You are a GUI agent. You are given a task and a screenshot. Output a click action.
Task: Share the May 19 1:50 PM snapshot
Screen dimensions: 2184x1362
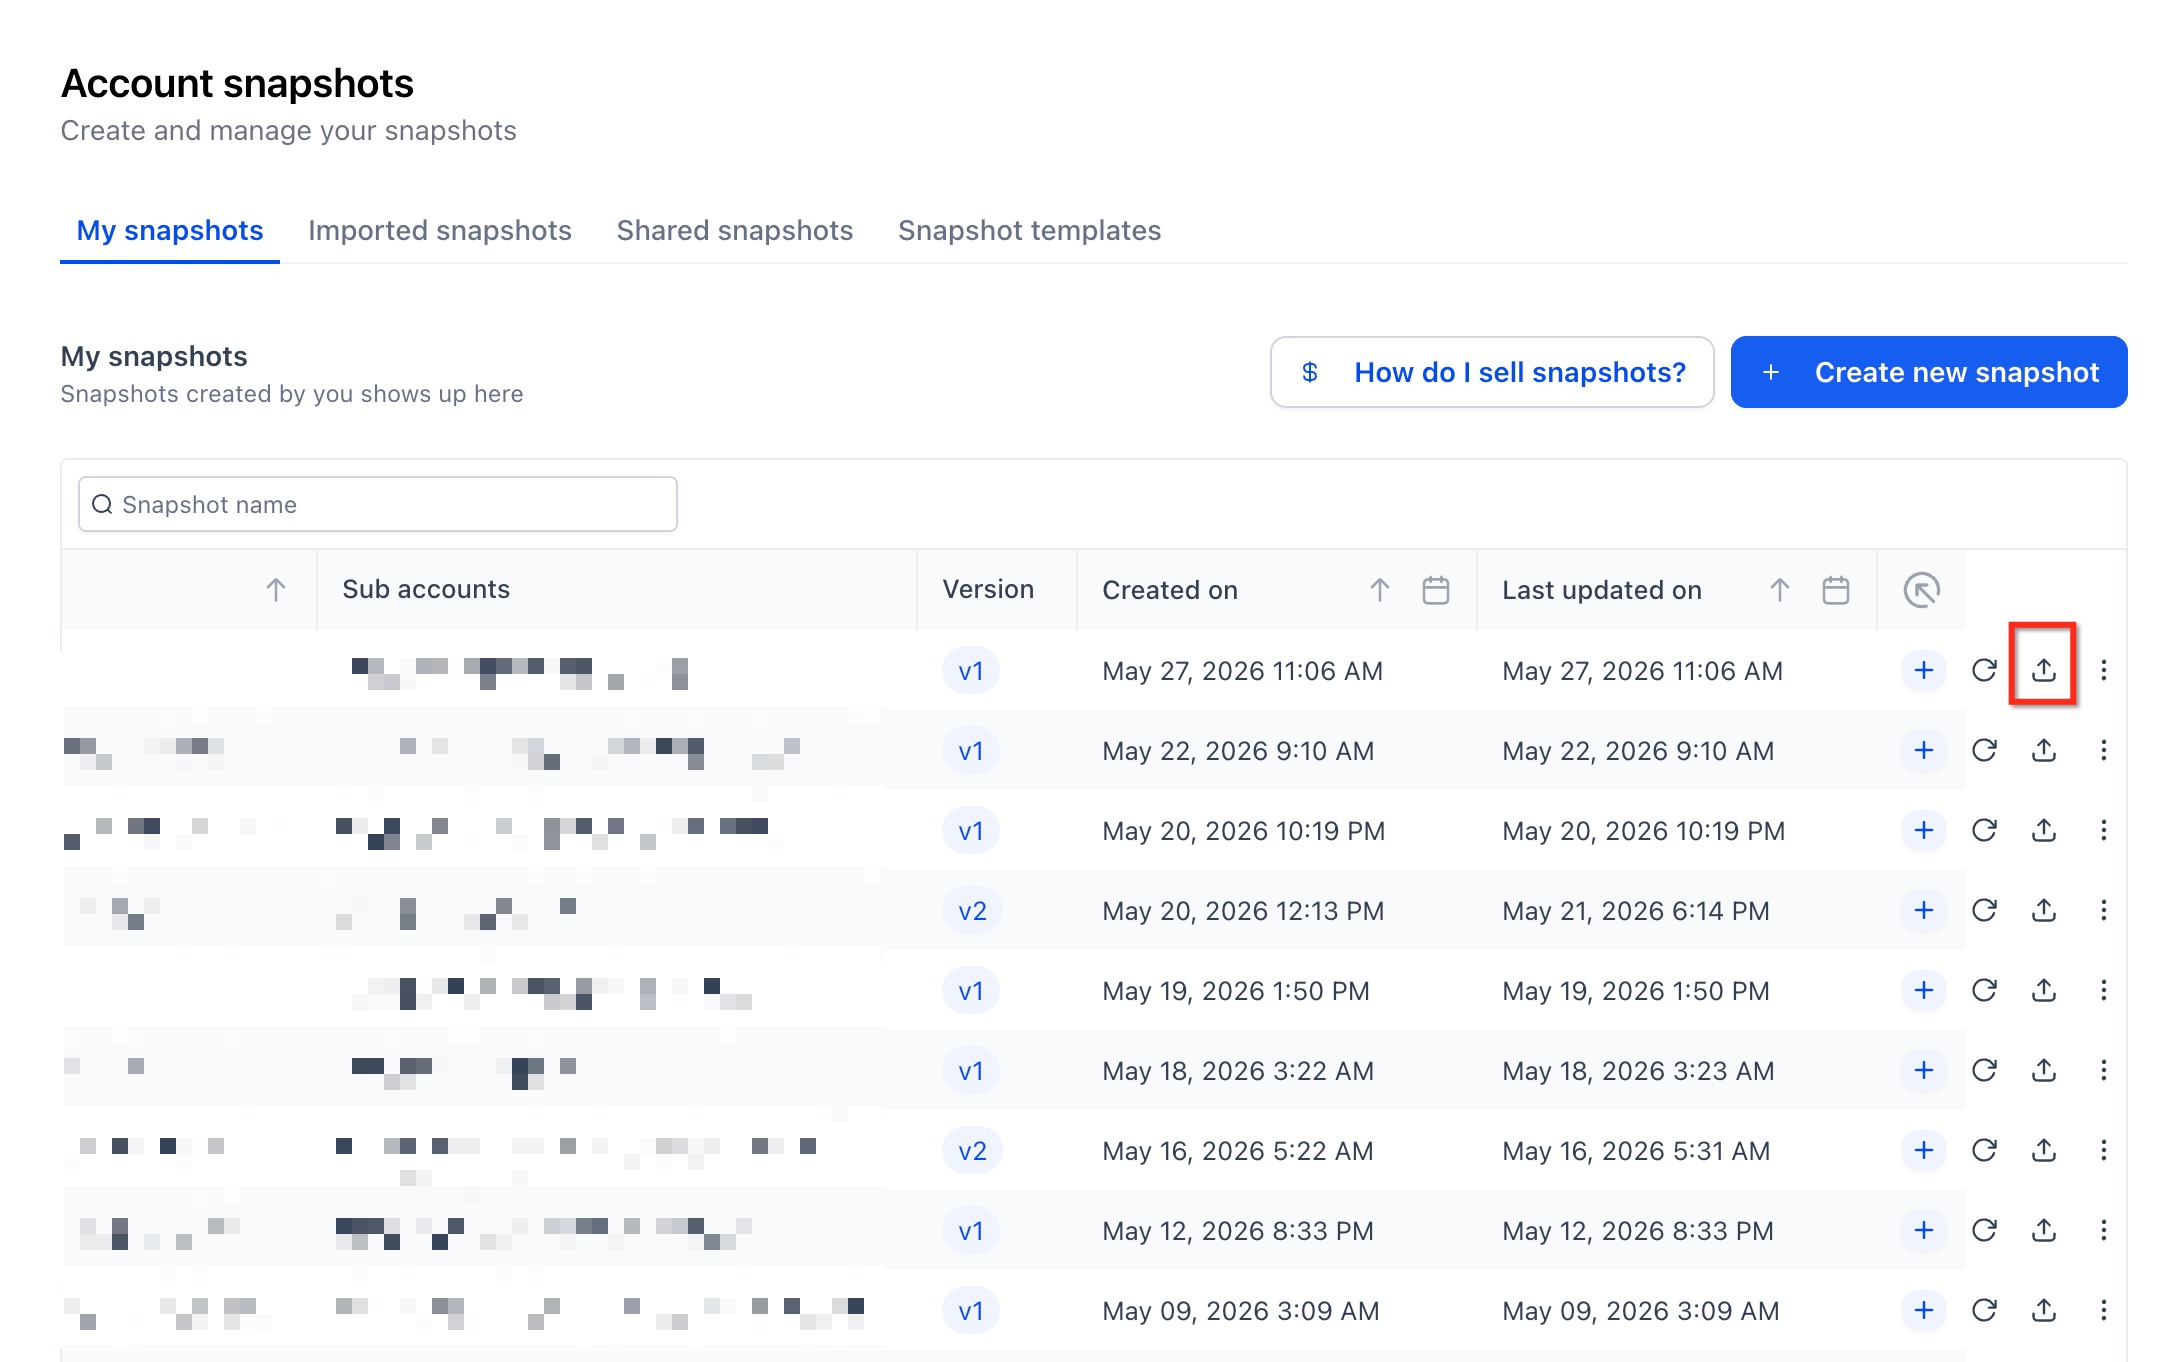[x=2044, y=990]
